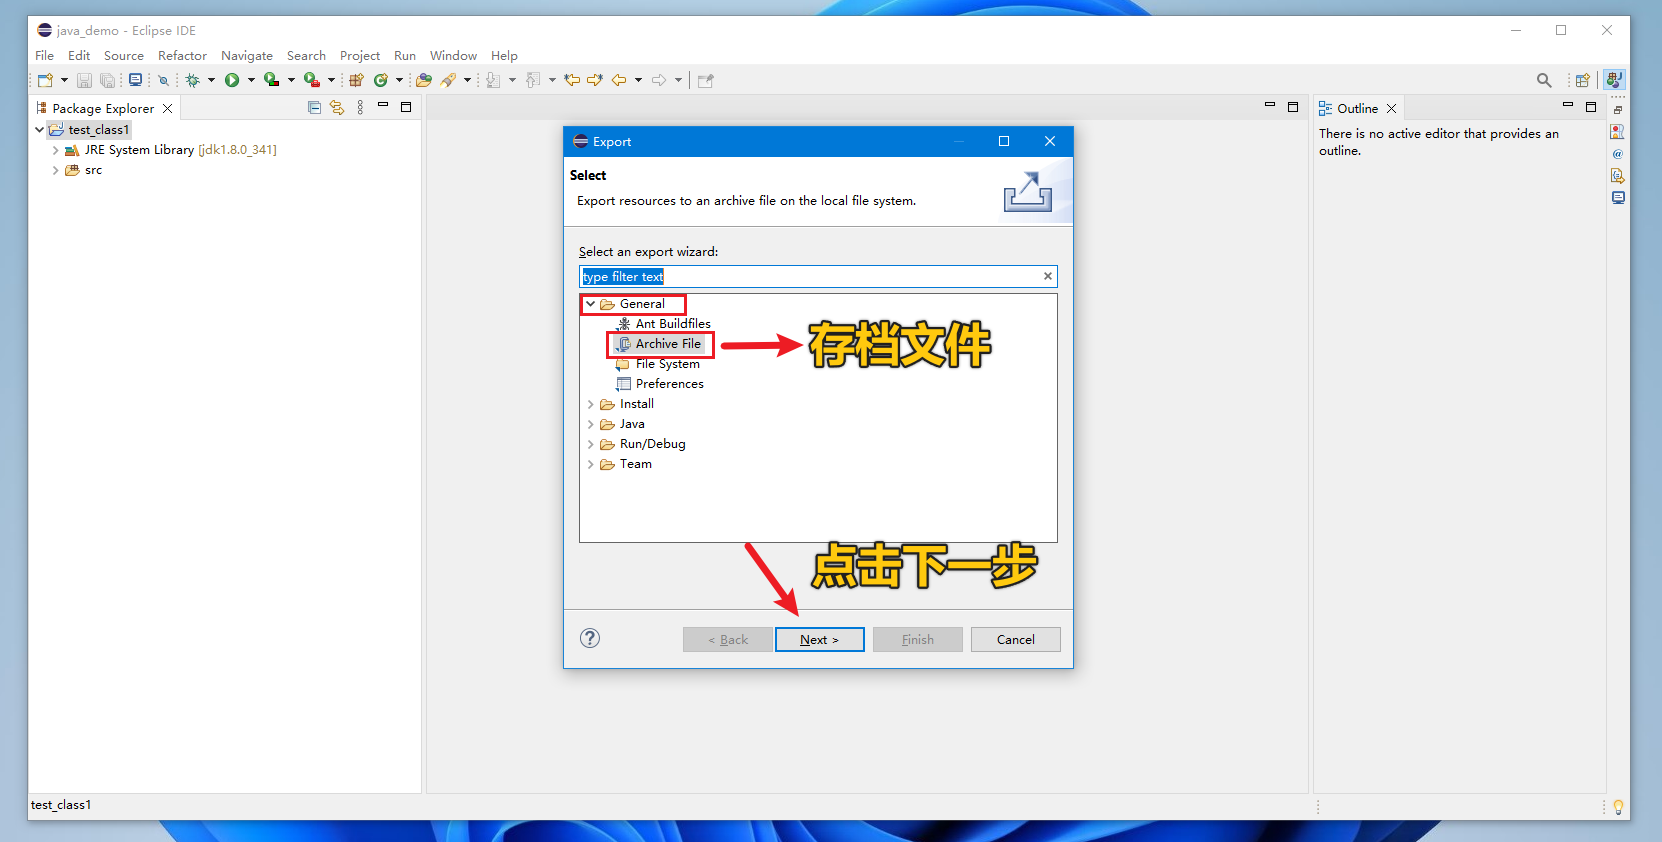Expand the Install export category
The width and height of the screenshot is (1662, 842).
click(x=591, y=404)
